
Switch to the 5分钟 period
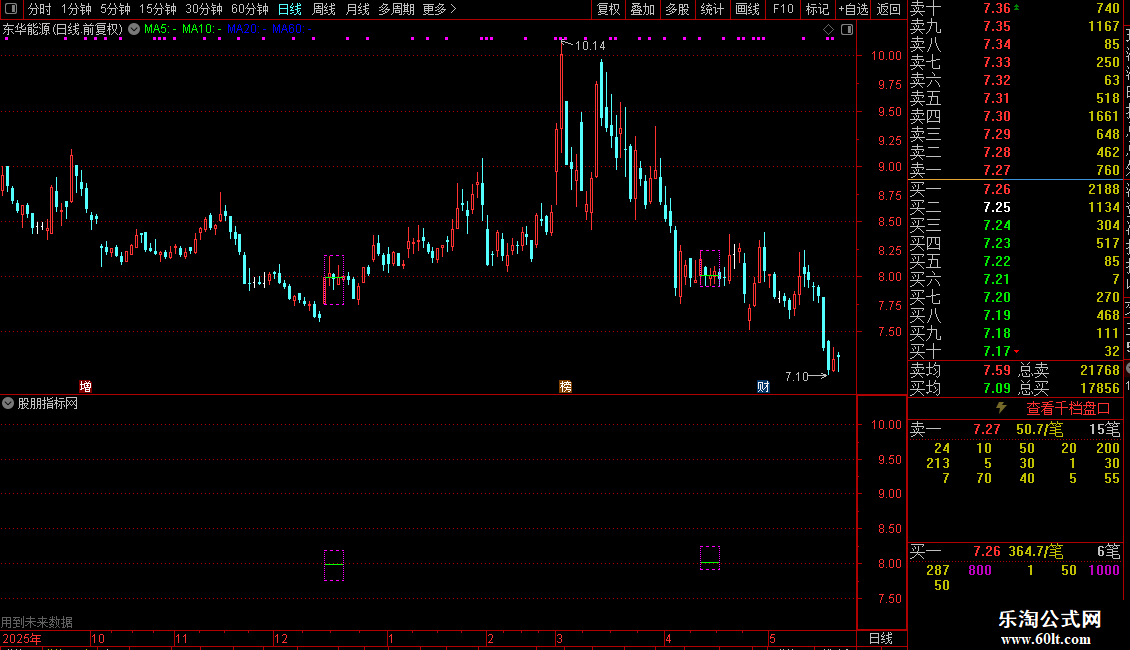[115, 9]
